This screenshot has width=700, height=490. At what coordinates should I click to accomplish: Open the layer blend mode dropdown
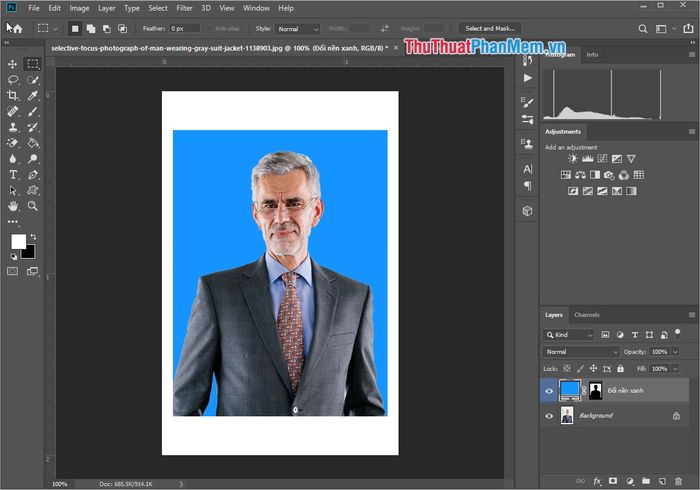point(581,352)
